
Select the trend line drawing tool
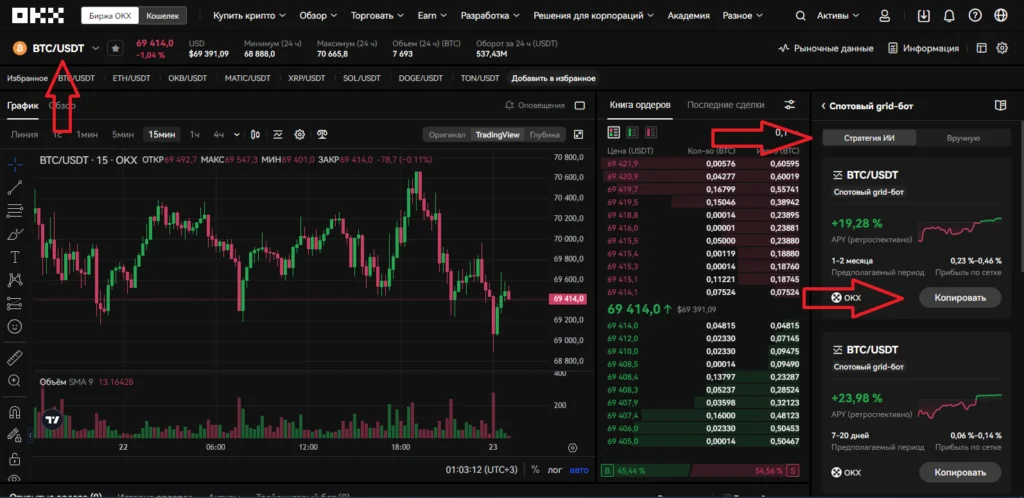click(x=14, y=187)
